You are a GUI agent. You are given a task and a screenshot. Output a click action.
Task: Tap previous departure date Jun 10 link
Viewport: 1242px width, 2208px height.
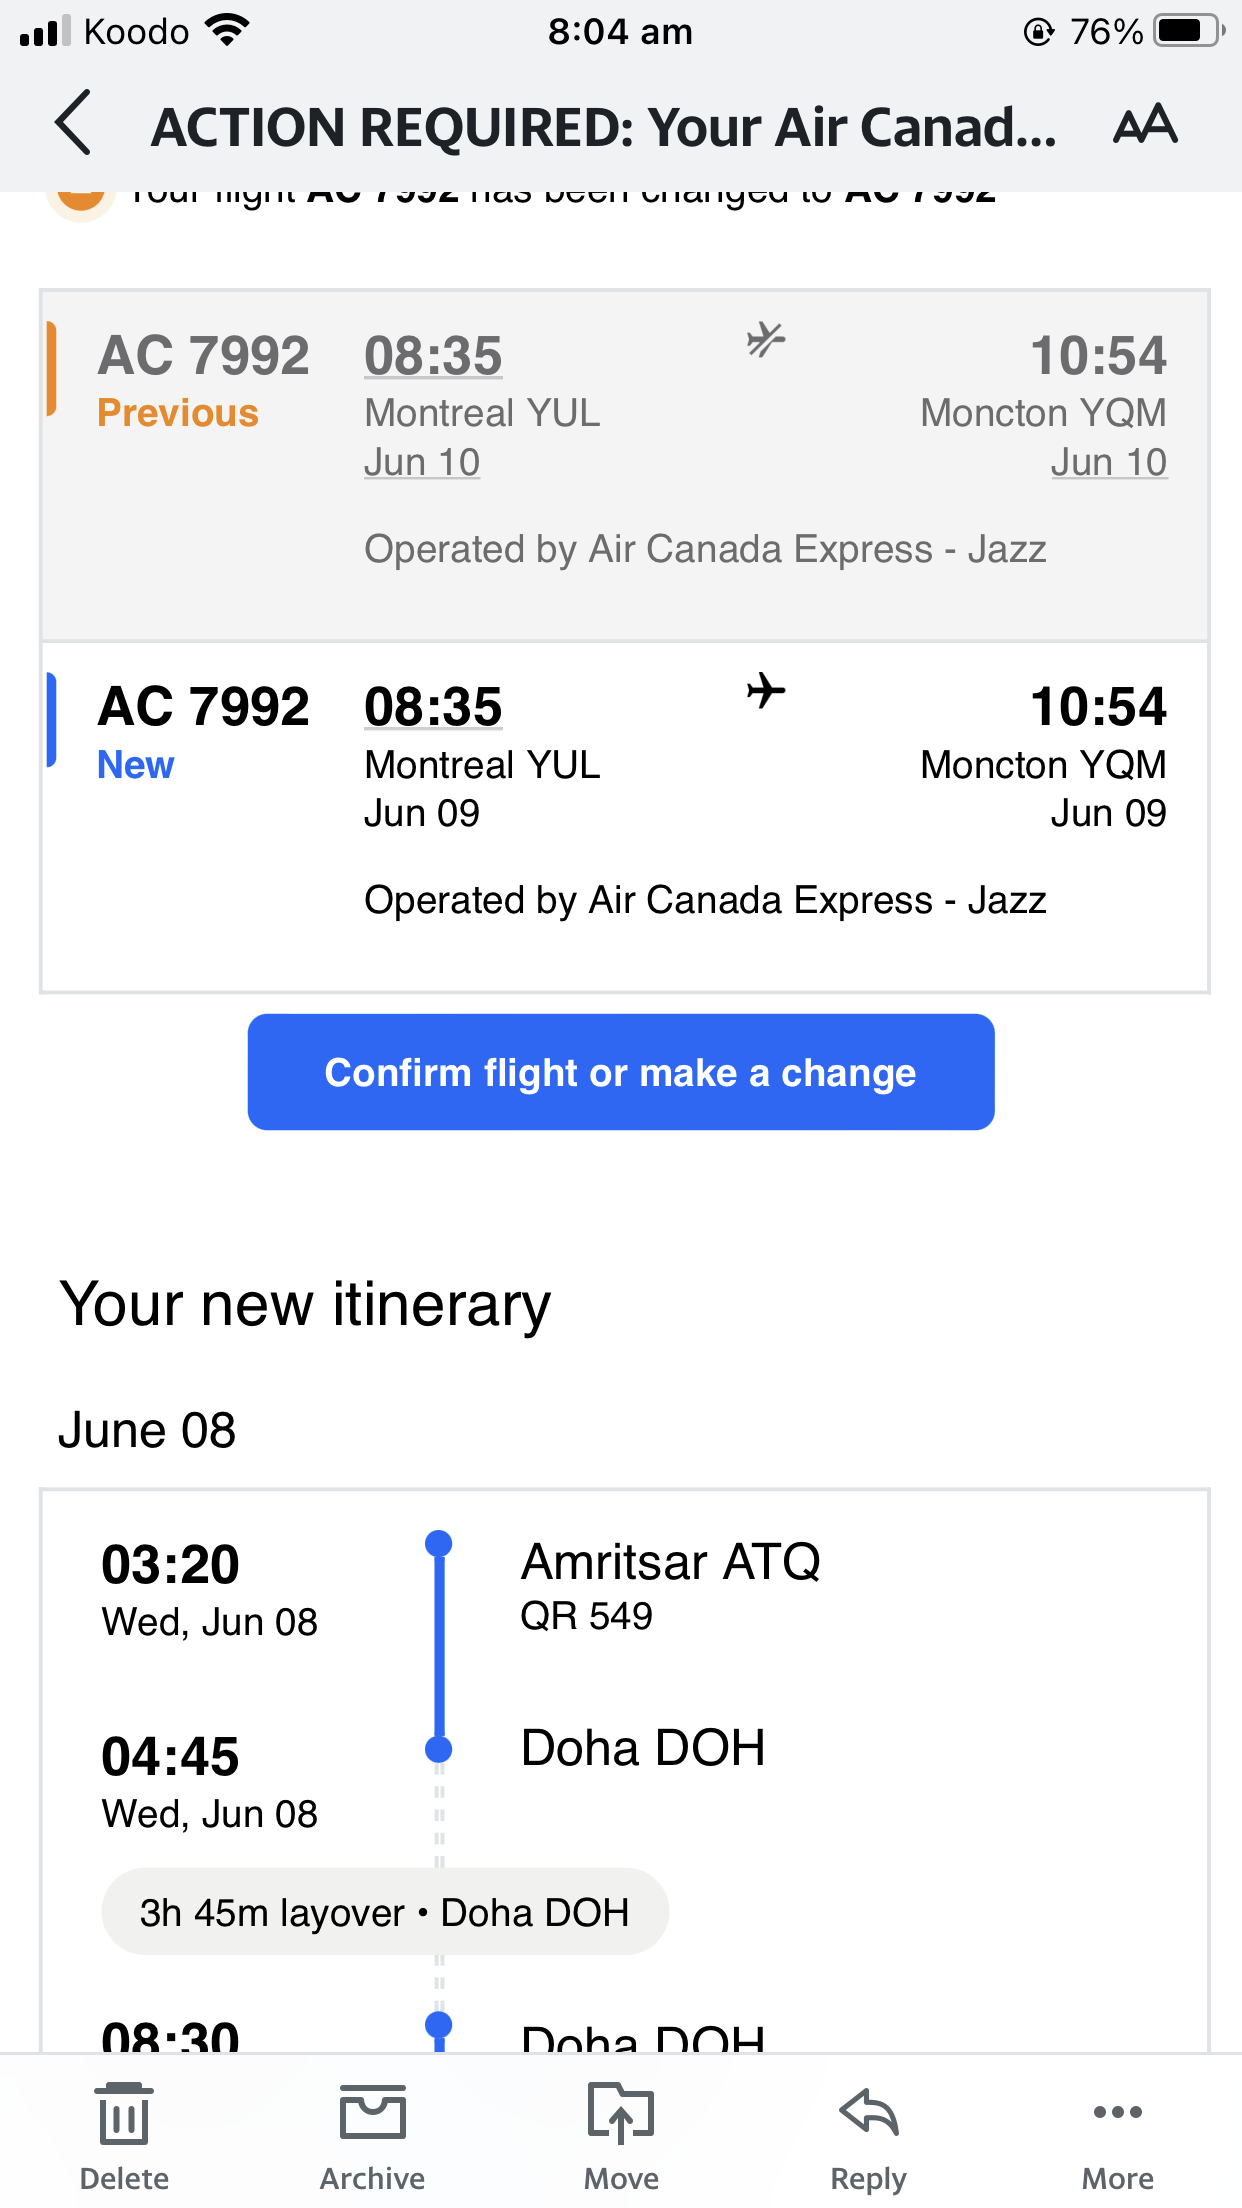coord(422,462)
